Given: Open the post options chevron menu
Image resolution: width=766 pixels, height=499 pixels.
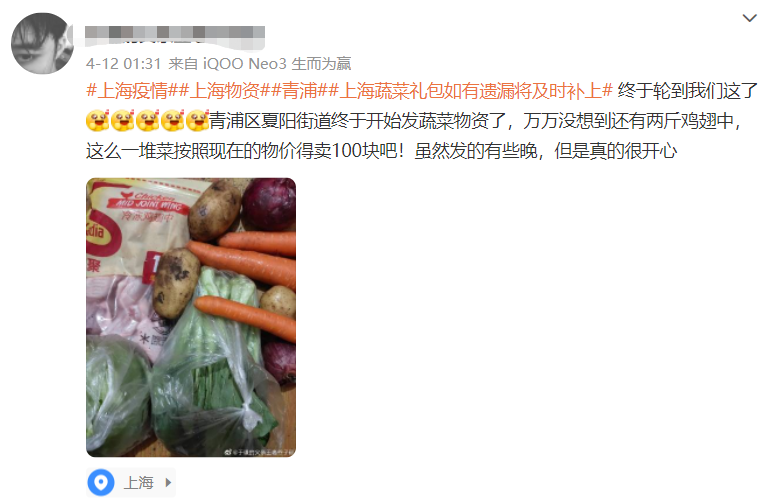Looking at the screenshot, I should pos(749,19).
